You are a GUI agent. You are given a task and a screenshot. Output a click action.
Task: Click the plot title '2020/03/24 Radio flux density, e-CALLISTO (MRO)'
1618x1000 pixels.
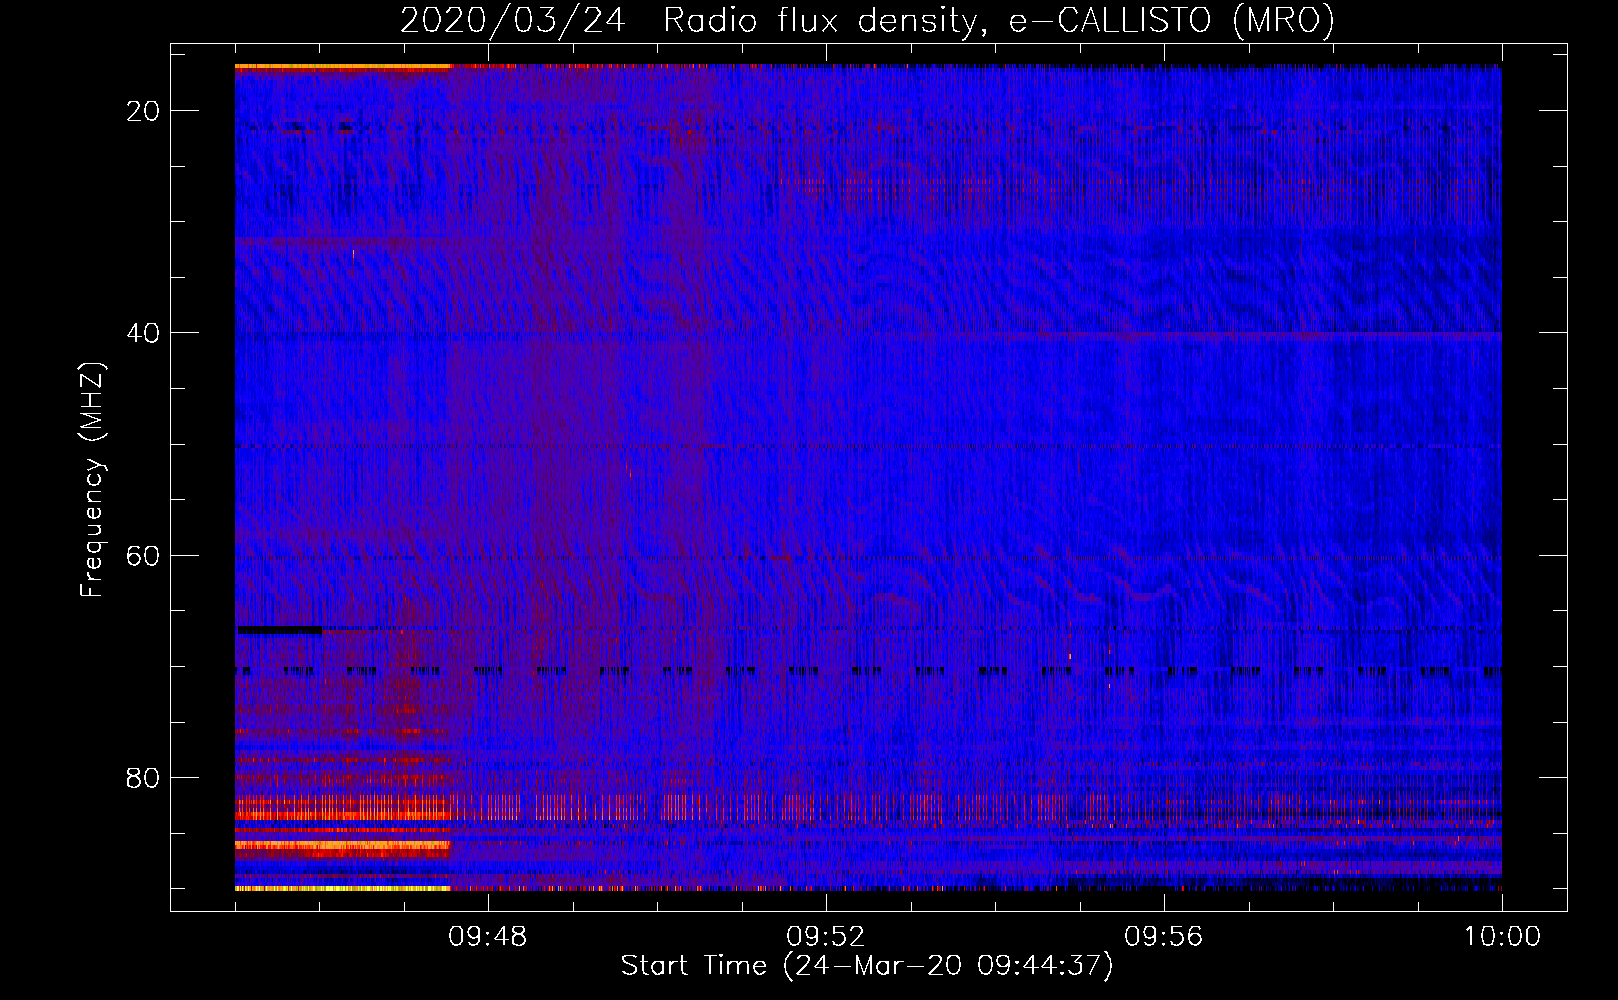point(867,20)
